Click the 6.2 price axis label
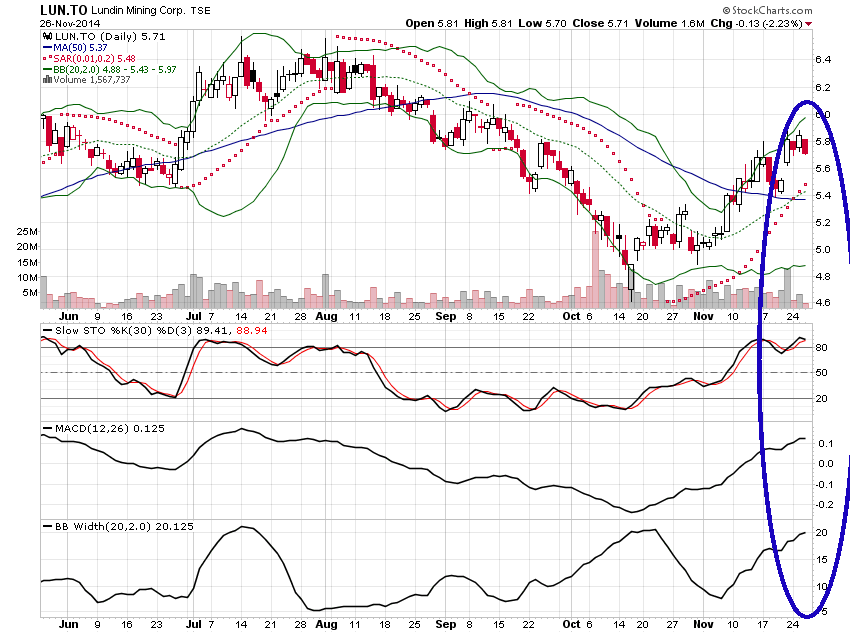Viewport: 850px width, 633px height. click(823, 87)
